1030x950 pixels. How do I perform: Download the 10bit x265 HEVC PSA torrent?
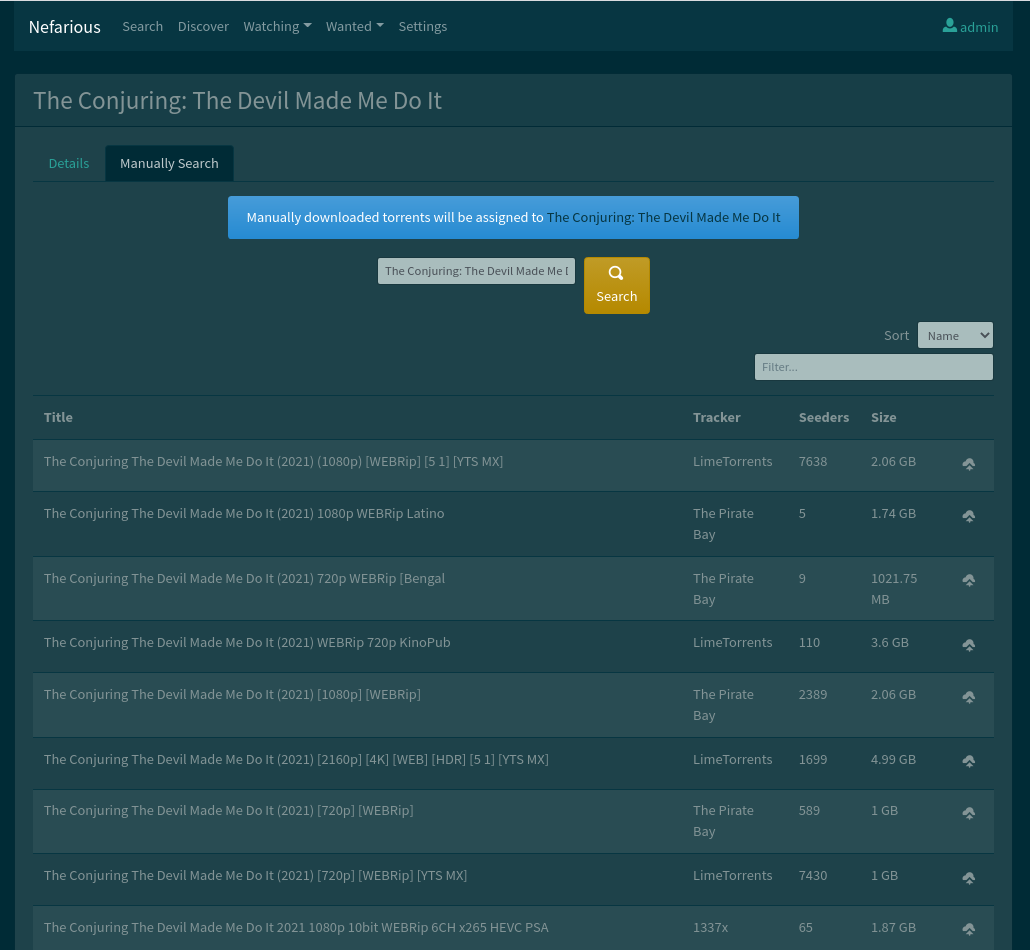pos(968,929)
